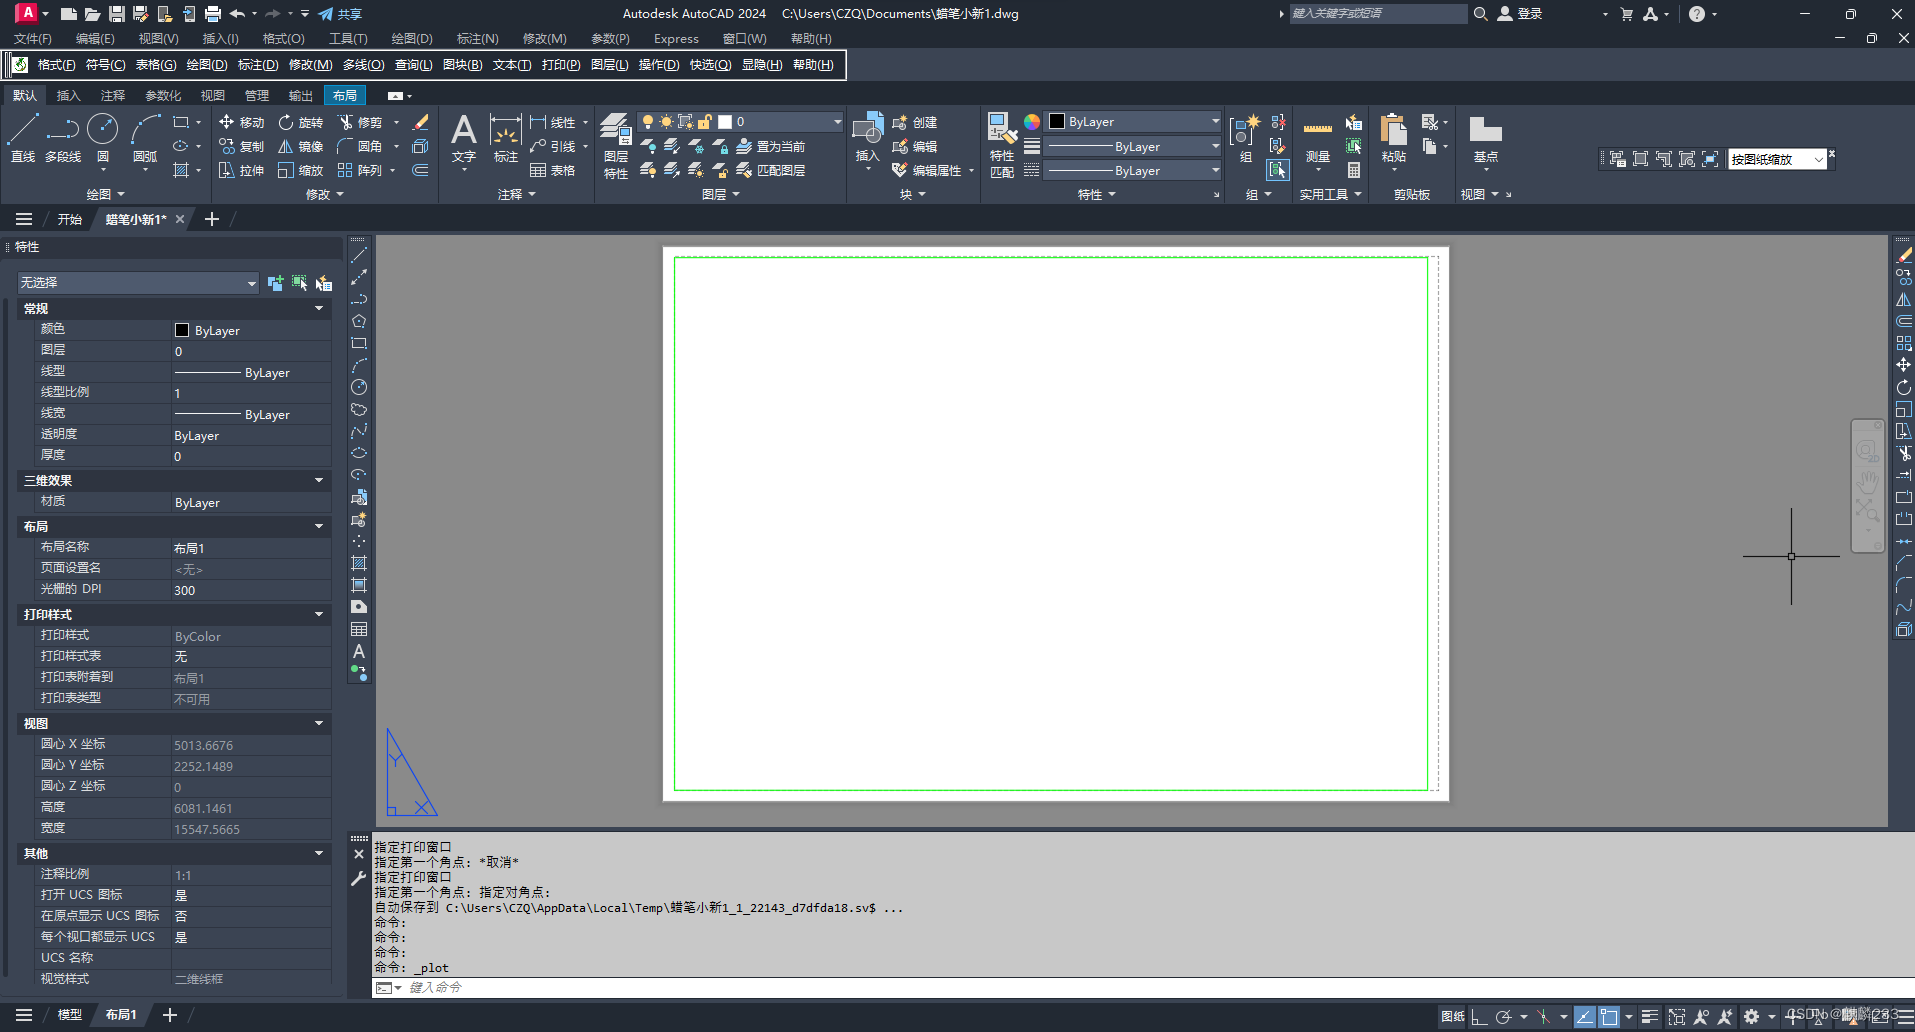Click Create block (创建) button
Viewport: 1915px width, 1032px height.
pyautogui.click(x=914, y=122)
